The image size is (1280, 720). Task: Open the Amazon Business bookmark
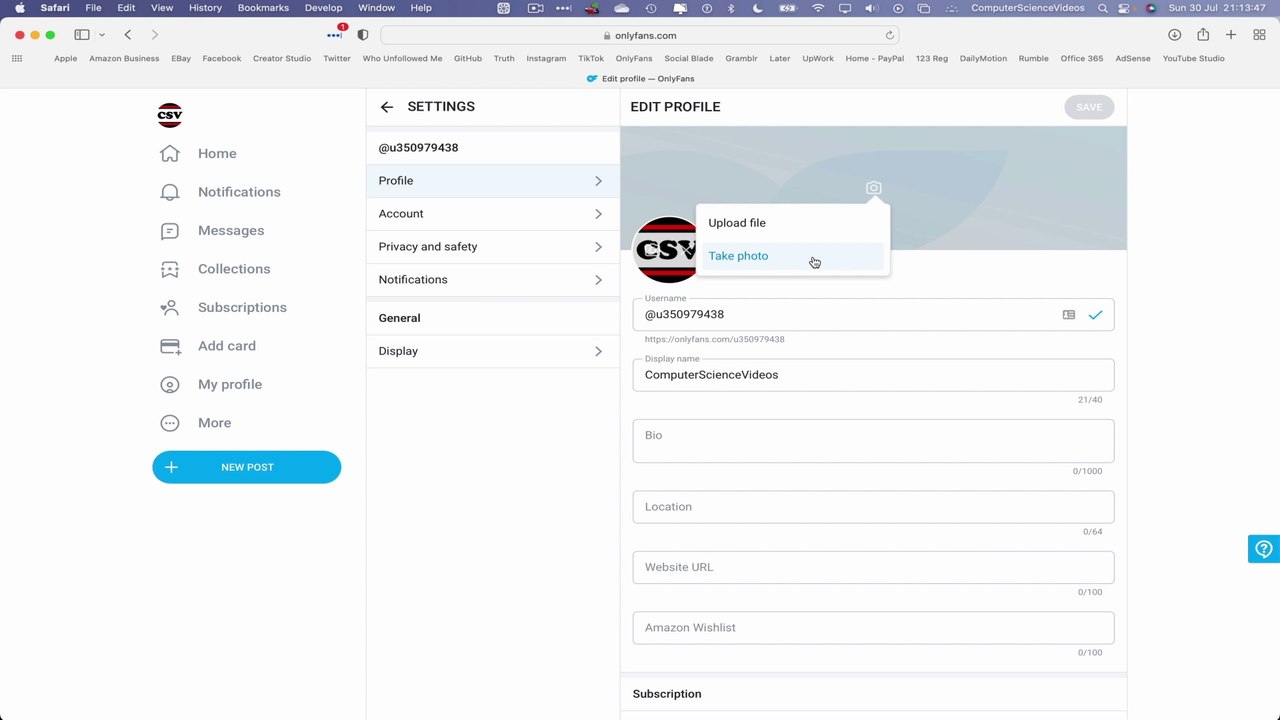(124, 58)
